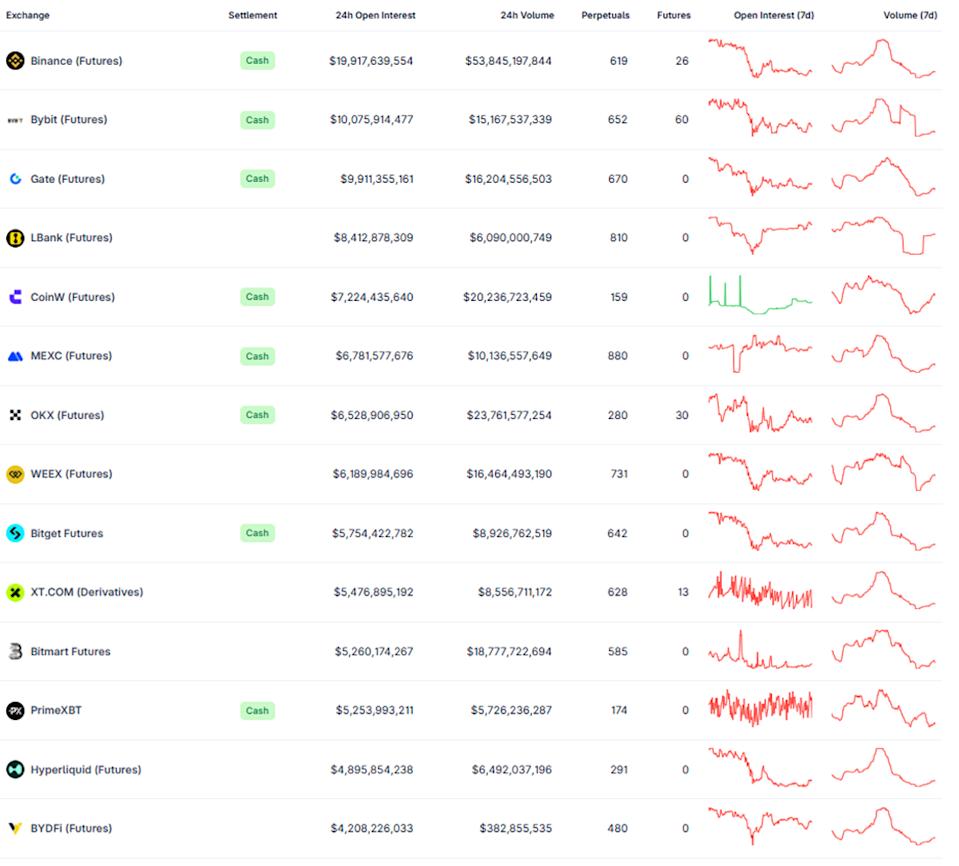The height and width of the screenshot is (866, 959).
Task: Click the CoinW exchange logo icon
Action: point(15,297)
